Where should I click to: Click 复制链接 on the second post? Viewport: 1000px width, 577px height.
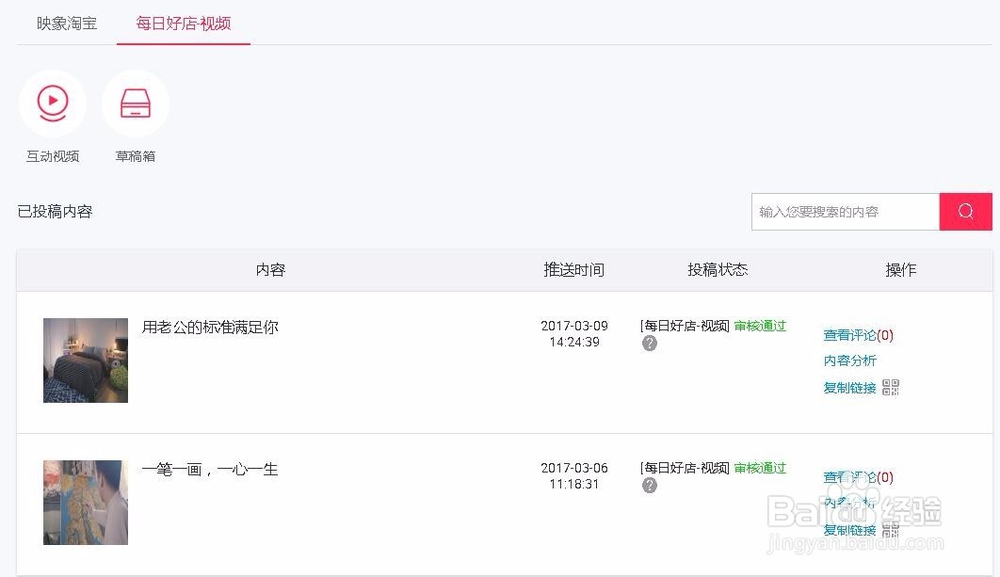click(x=849, y=528)
